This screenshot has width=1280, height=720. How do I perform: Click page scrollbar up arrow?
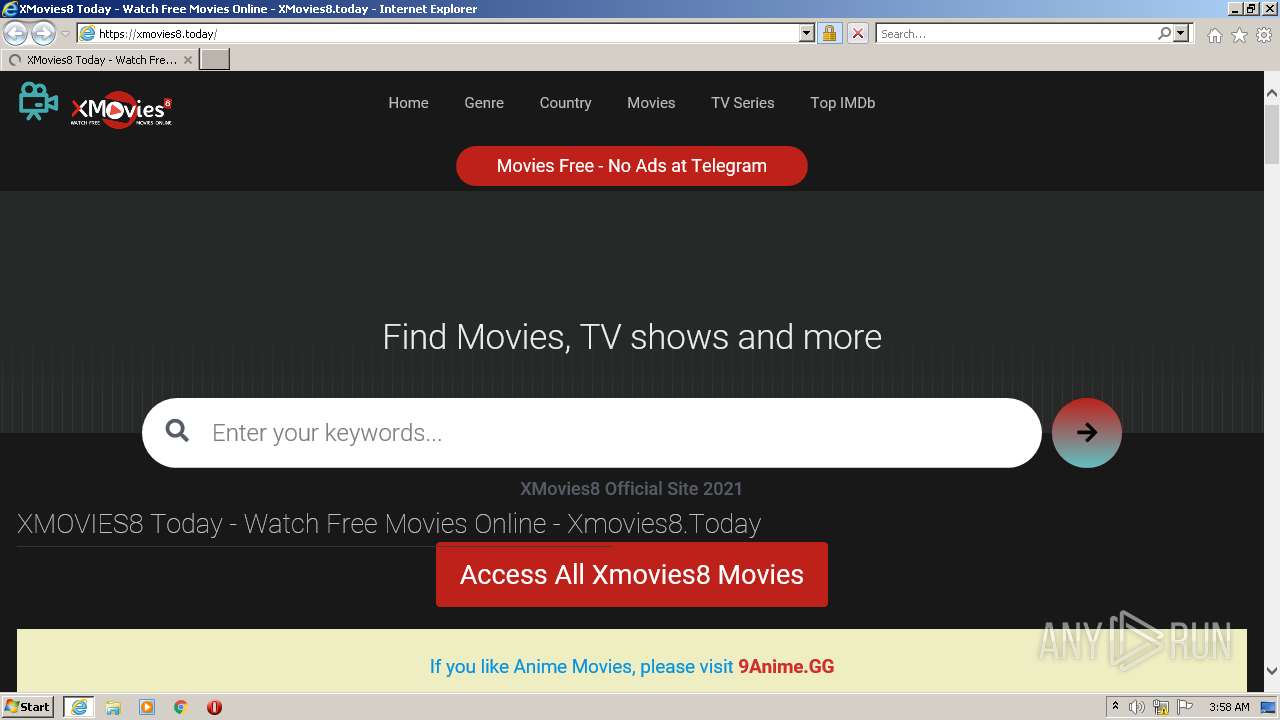[x=1272, y=92]
